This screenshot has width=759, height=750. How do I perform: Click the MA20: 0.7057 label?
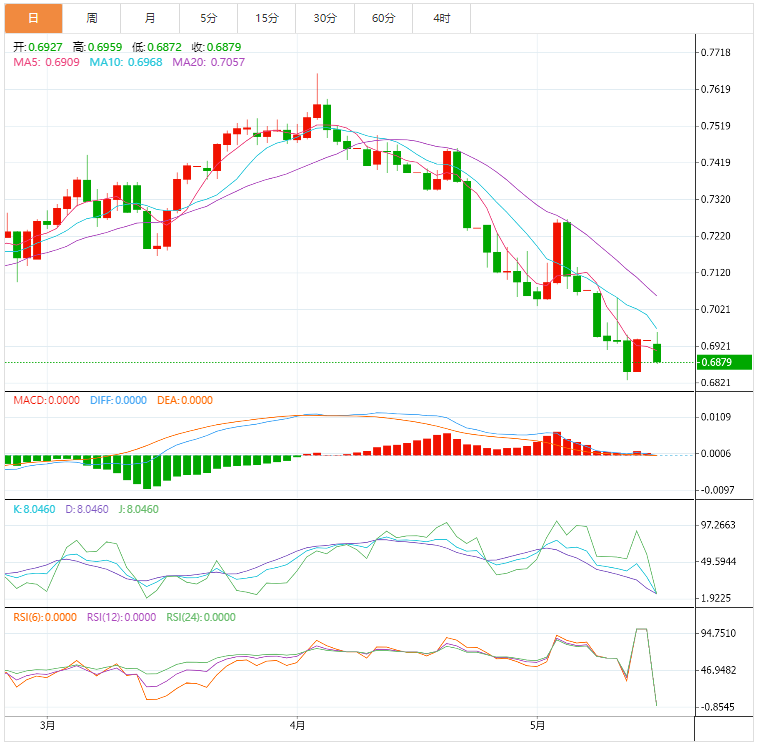click(209, 62)
